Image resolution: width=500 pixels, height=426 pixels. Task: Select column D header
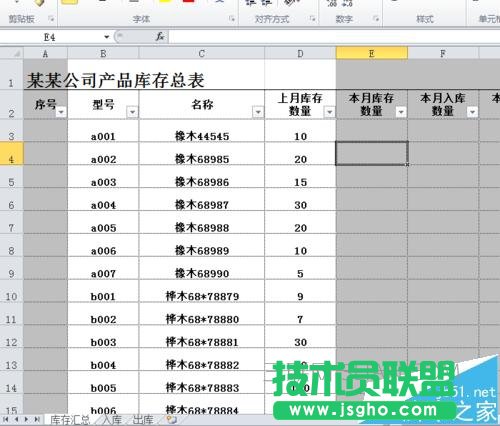300,53
